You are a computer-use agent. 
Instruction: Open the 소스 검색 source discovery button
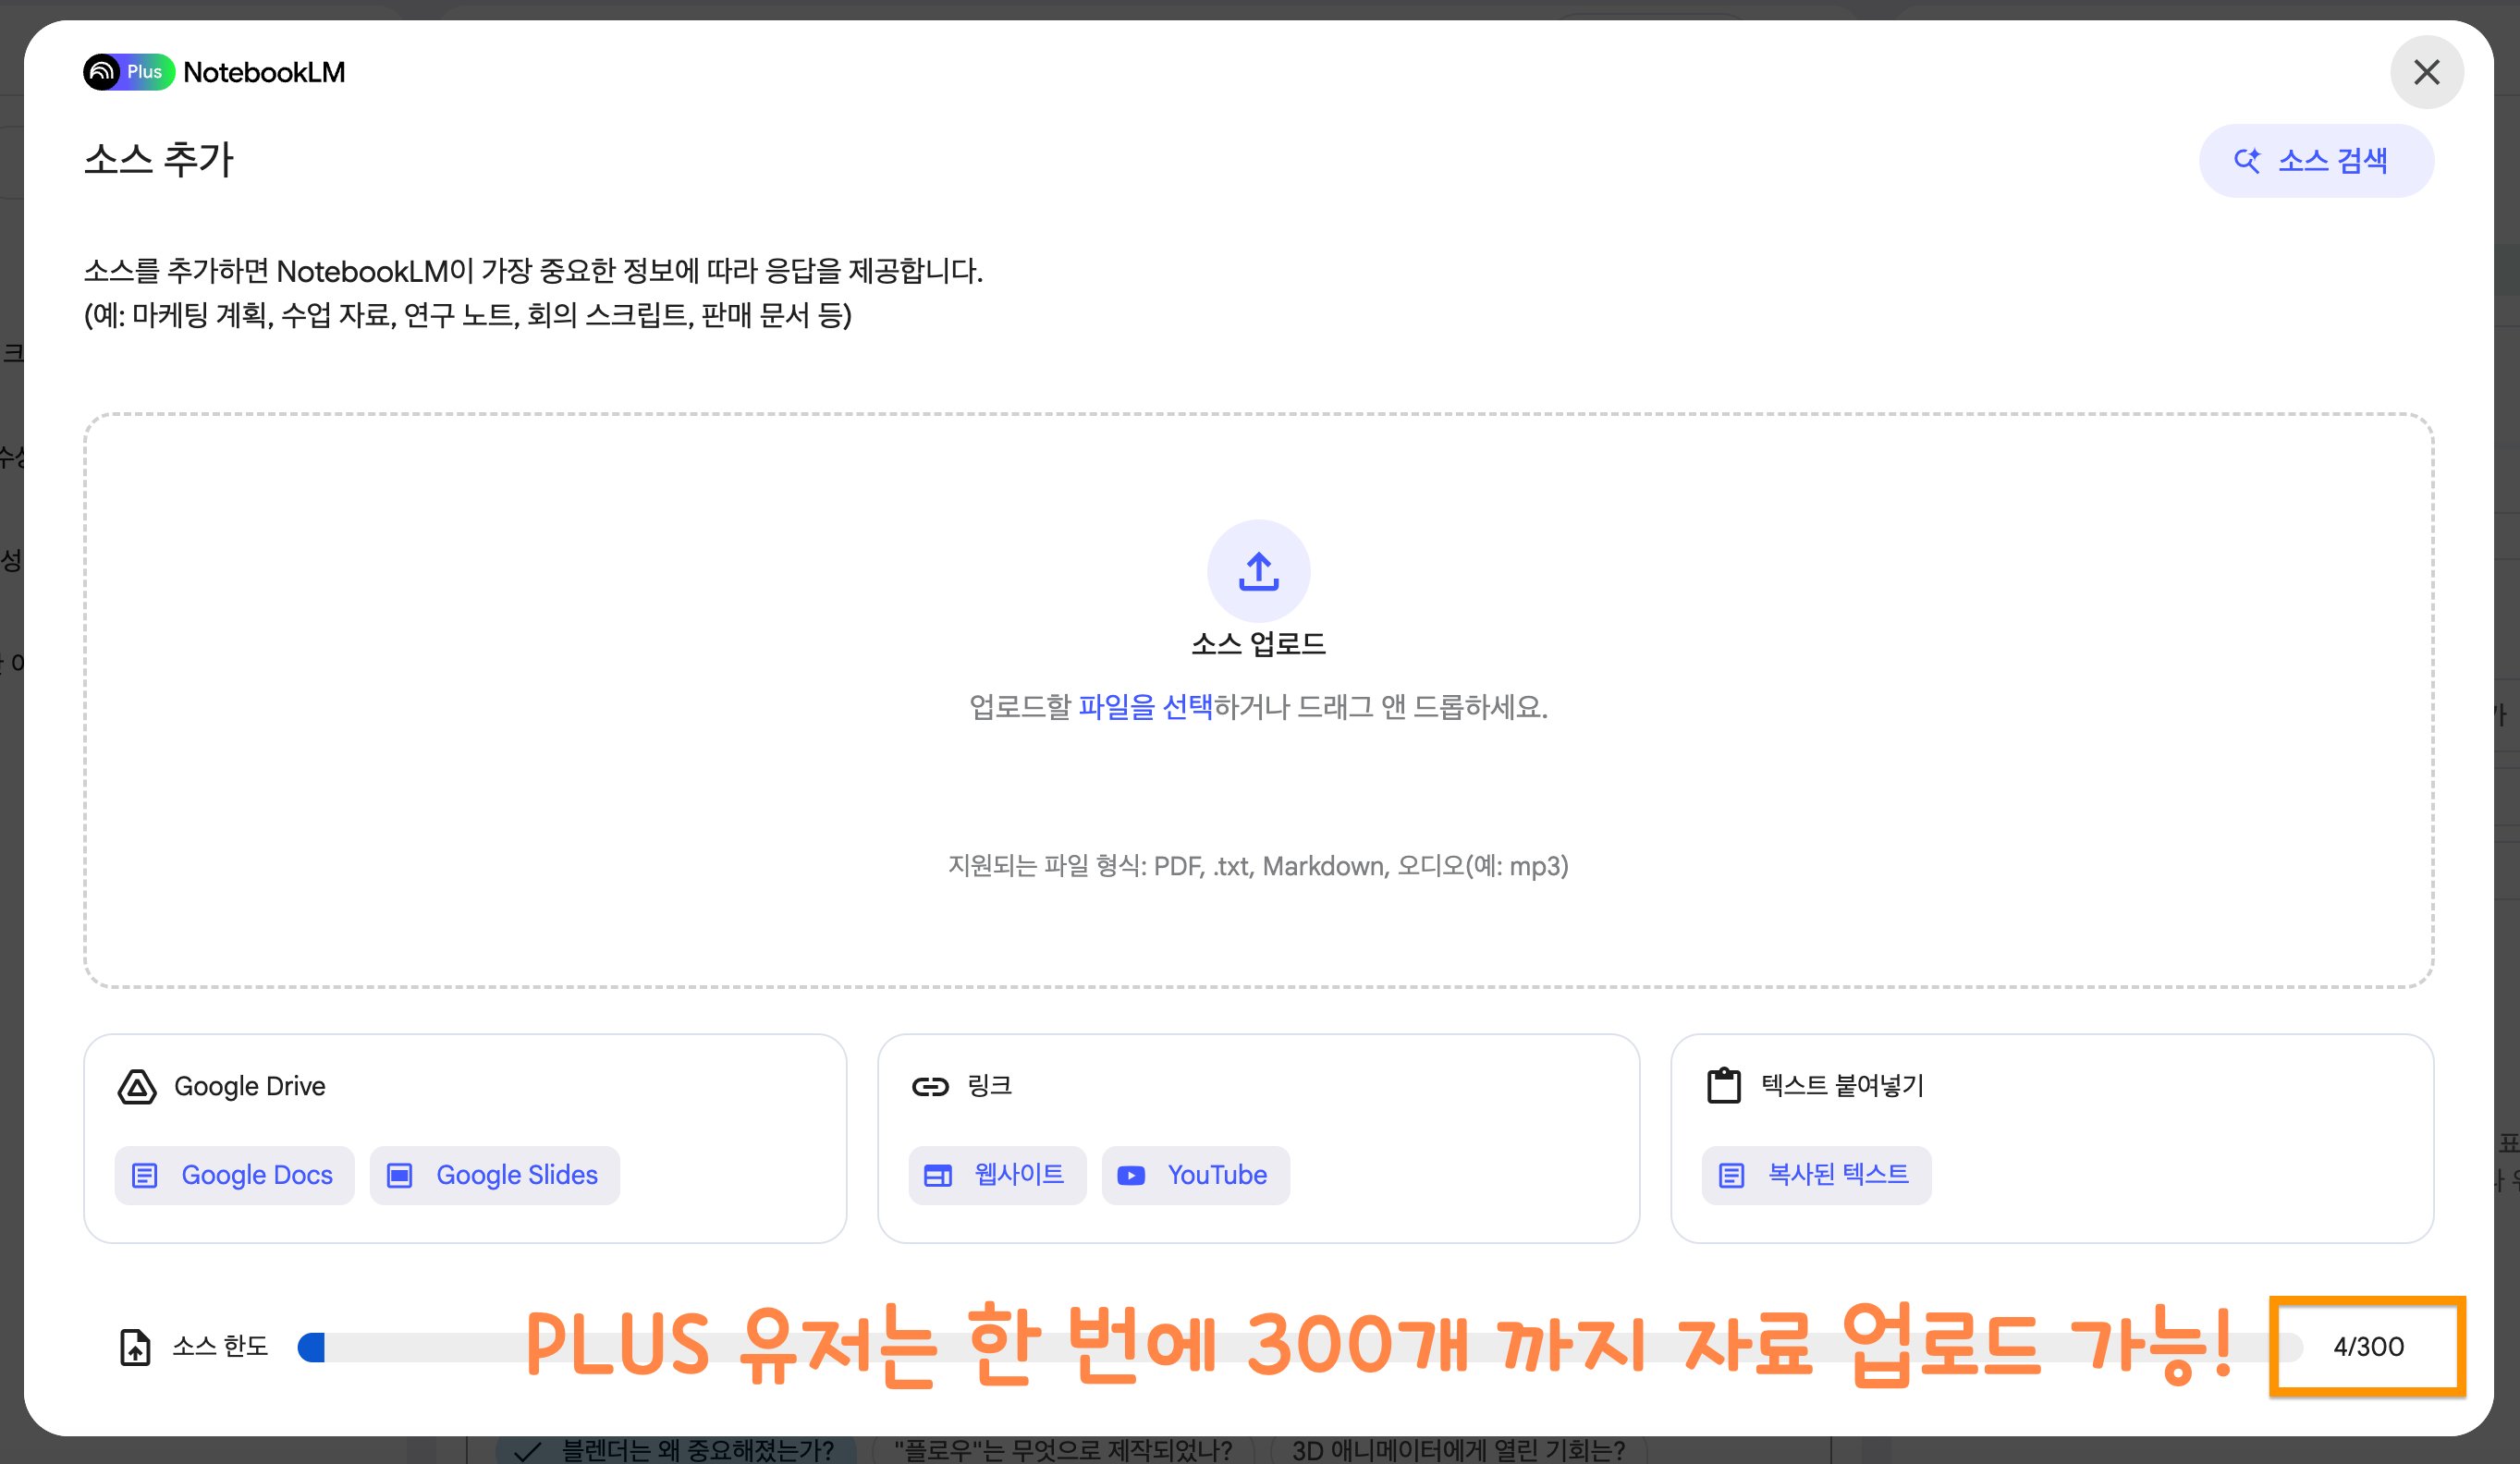[x=2315, y=160]
